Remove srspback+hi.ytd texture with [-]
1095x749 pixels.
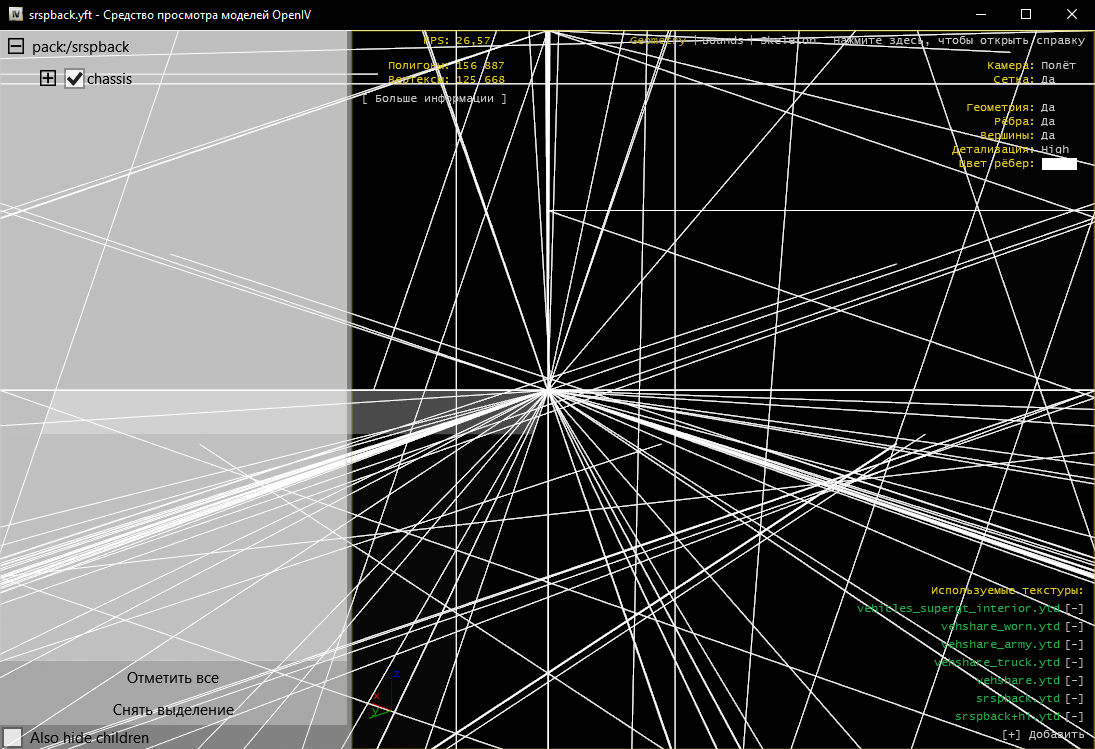(x=1074, y=716)
